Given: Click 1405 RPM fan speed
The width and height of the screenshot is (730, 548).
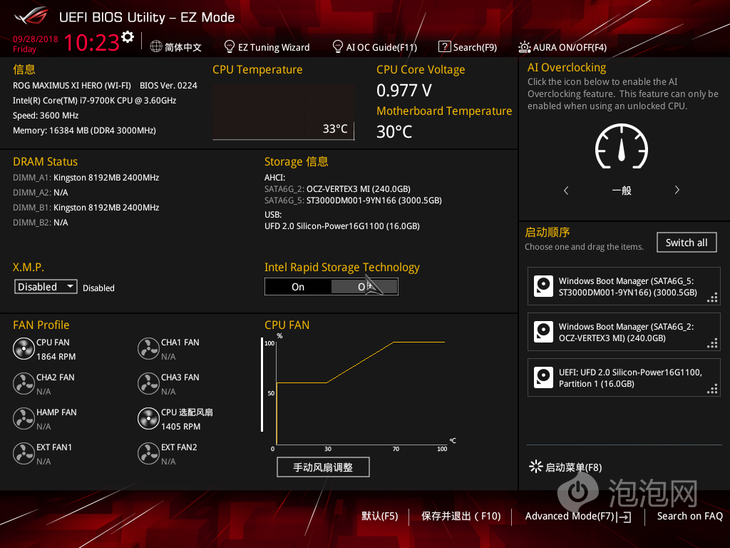Looking at the screenshot, I should click(181, 426).
